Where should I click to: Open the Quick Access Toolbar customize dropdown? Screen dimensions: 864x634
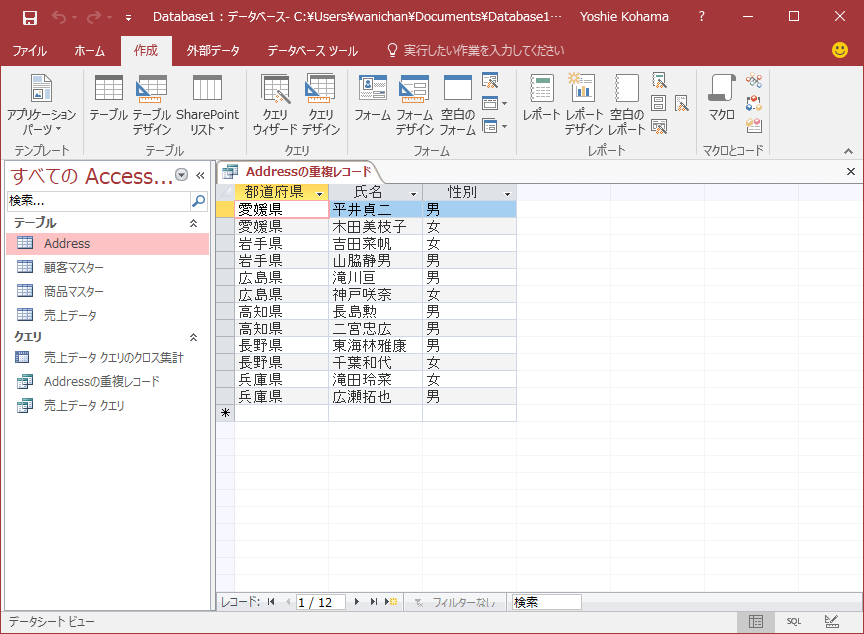pos(128,18)
